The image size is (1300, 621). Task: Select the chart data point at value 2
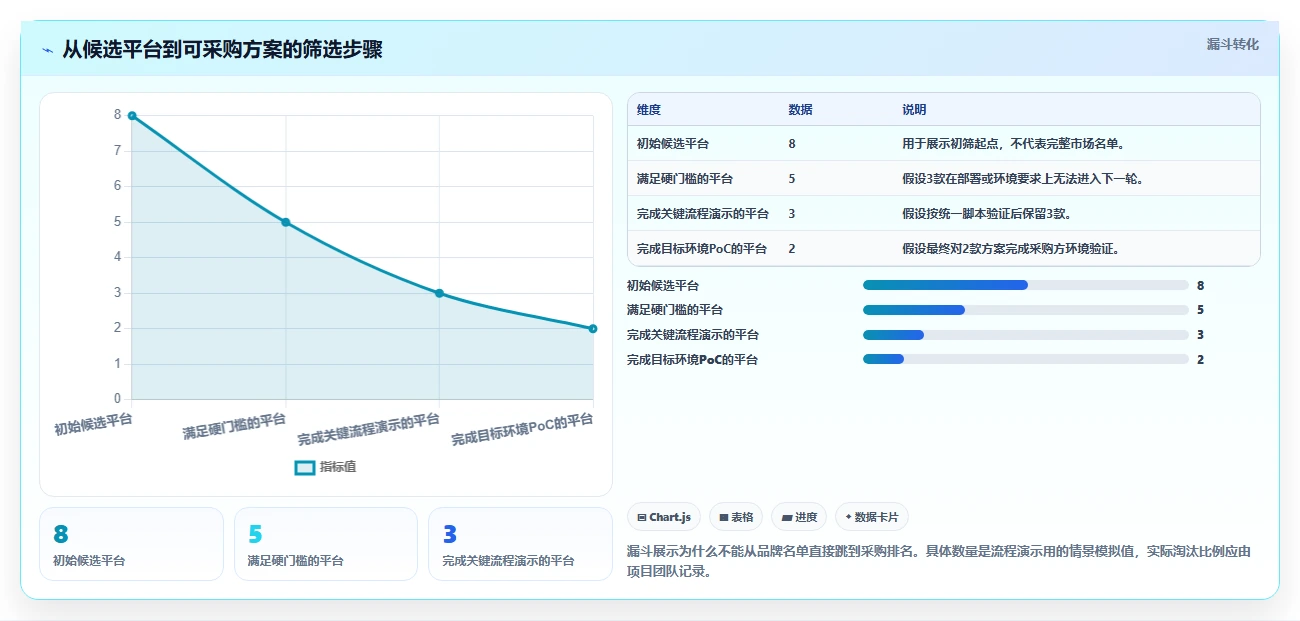tap(593, 328)
